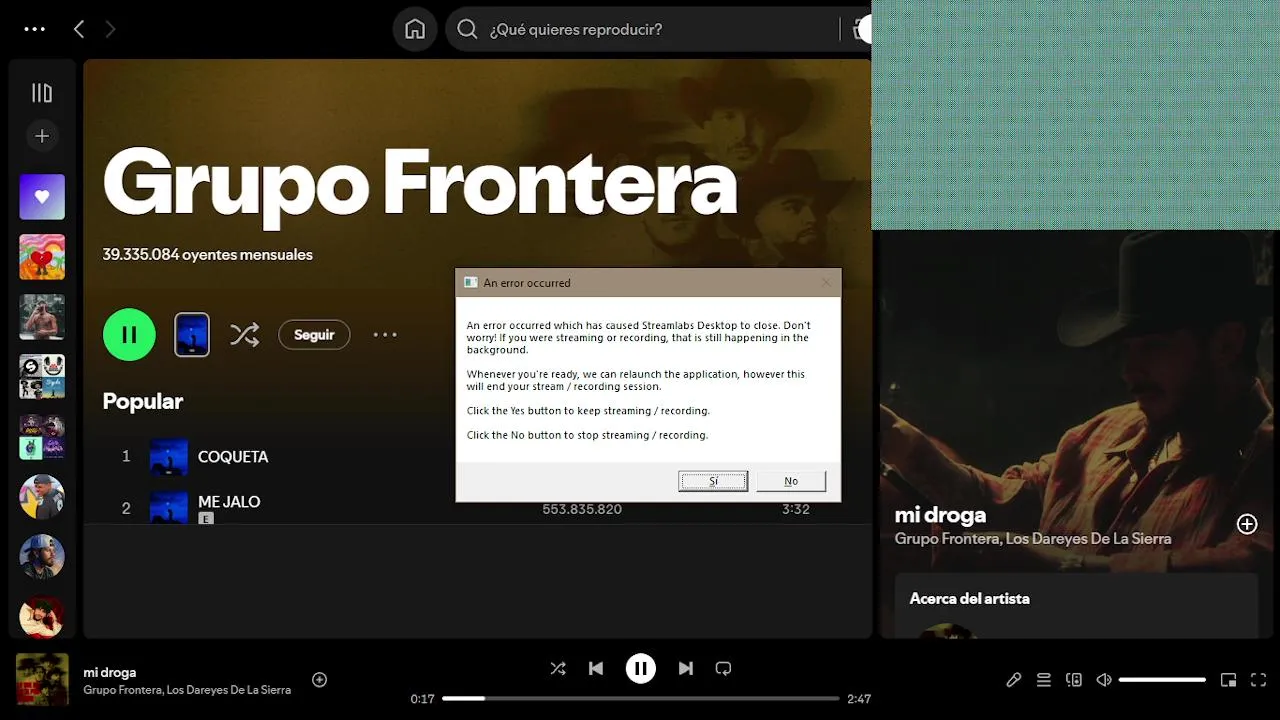Add mi droga to library in side panel
Image resolution: width=1280 pixels, height=720 pixels.
1247,524
